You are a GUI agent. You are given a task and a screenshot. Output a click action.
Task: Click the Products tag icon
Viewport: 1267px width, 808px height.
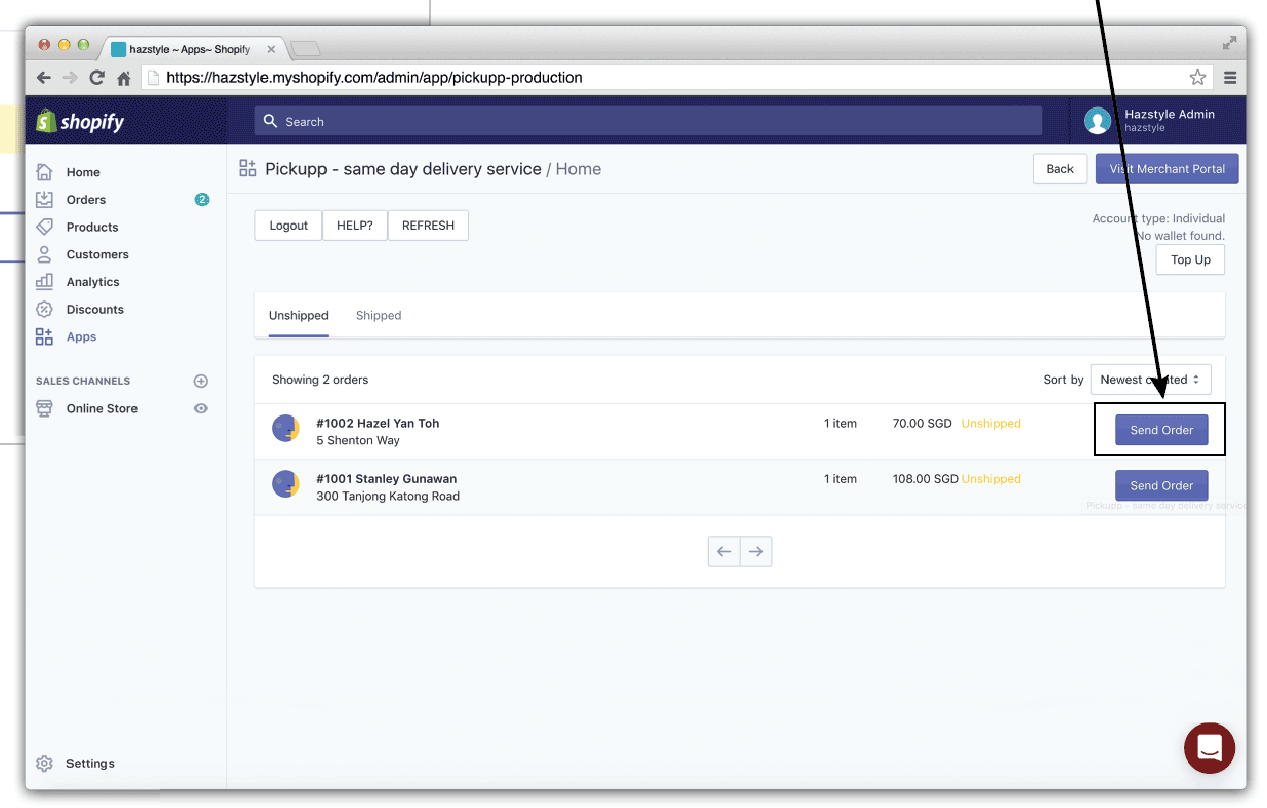click(44, 227)
